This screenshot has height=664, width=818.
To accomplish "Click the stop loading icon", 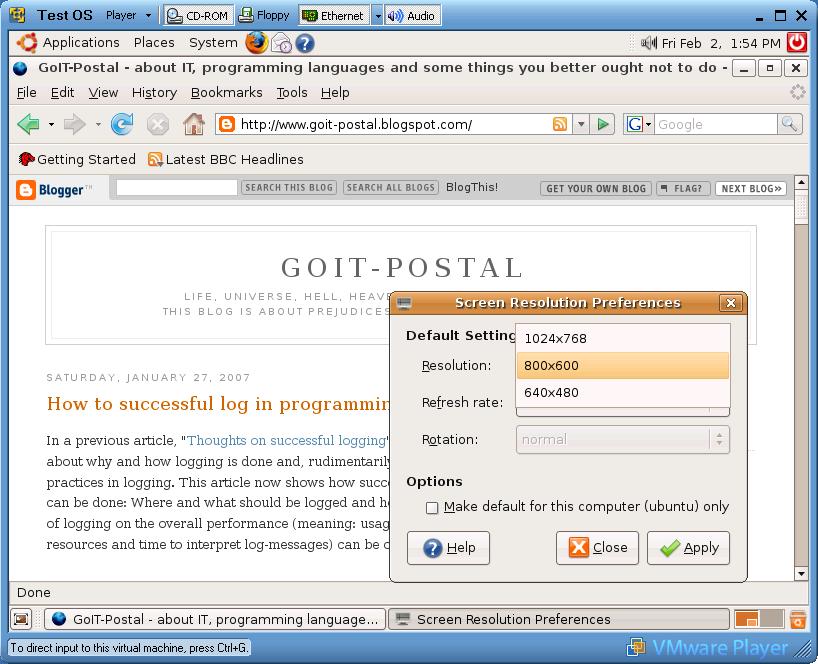I will [158, 125].
